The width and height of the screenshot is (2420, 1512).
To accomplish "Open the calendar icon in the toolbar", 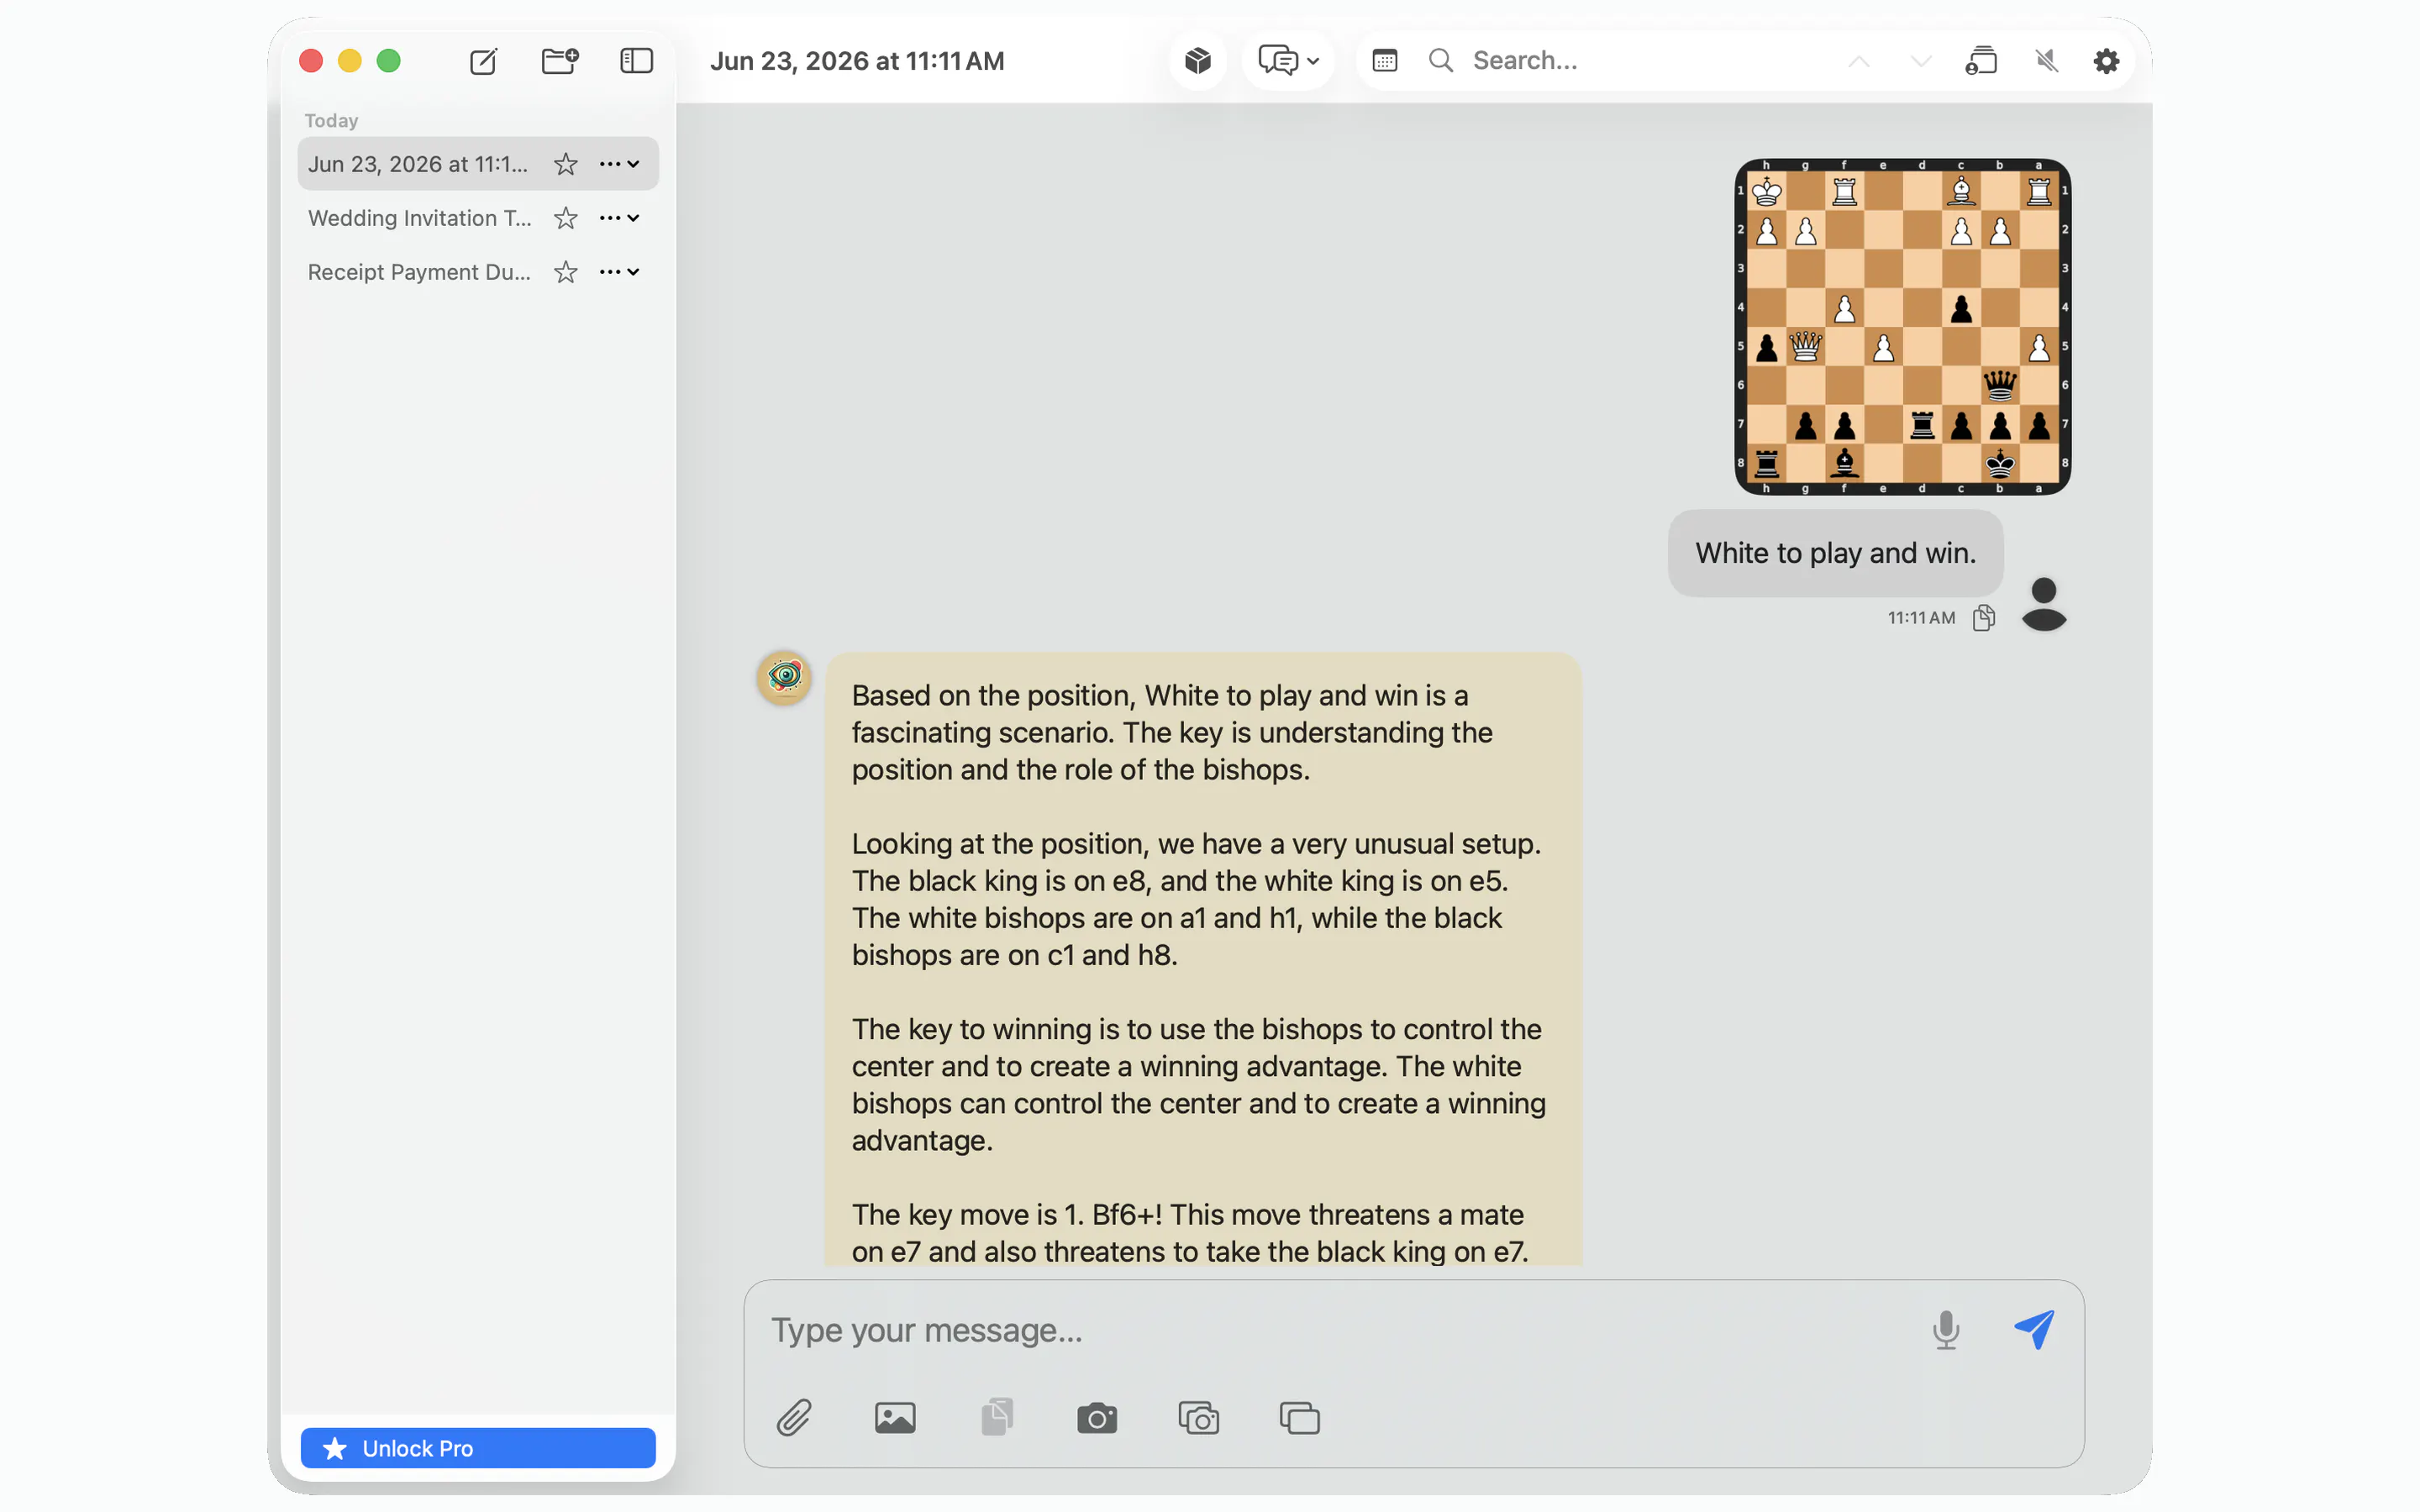I will coord(1384,61).
